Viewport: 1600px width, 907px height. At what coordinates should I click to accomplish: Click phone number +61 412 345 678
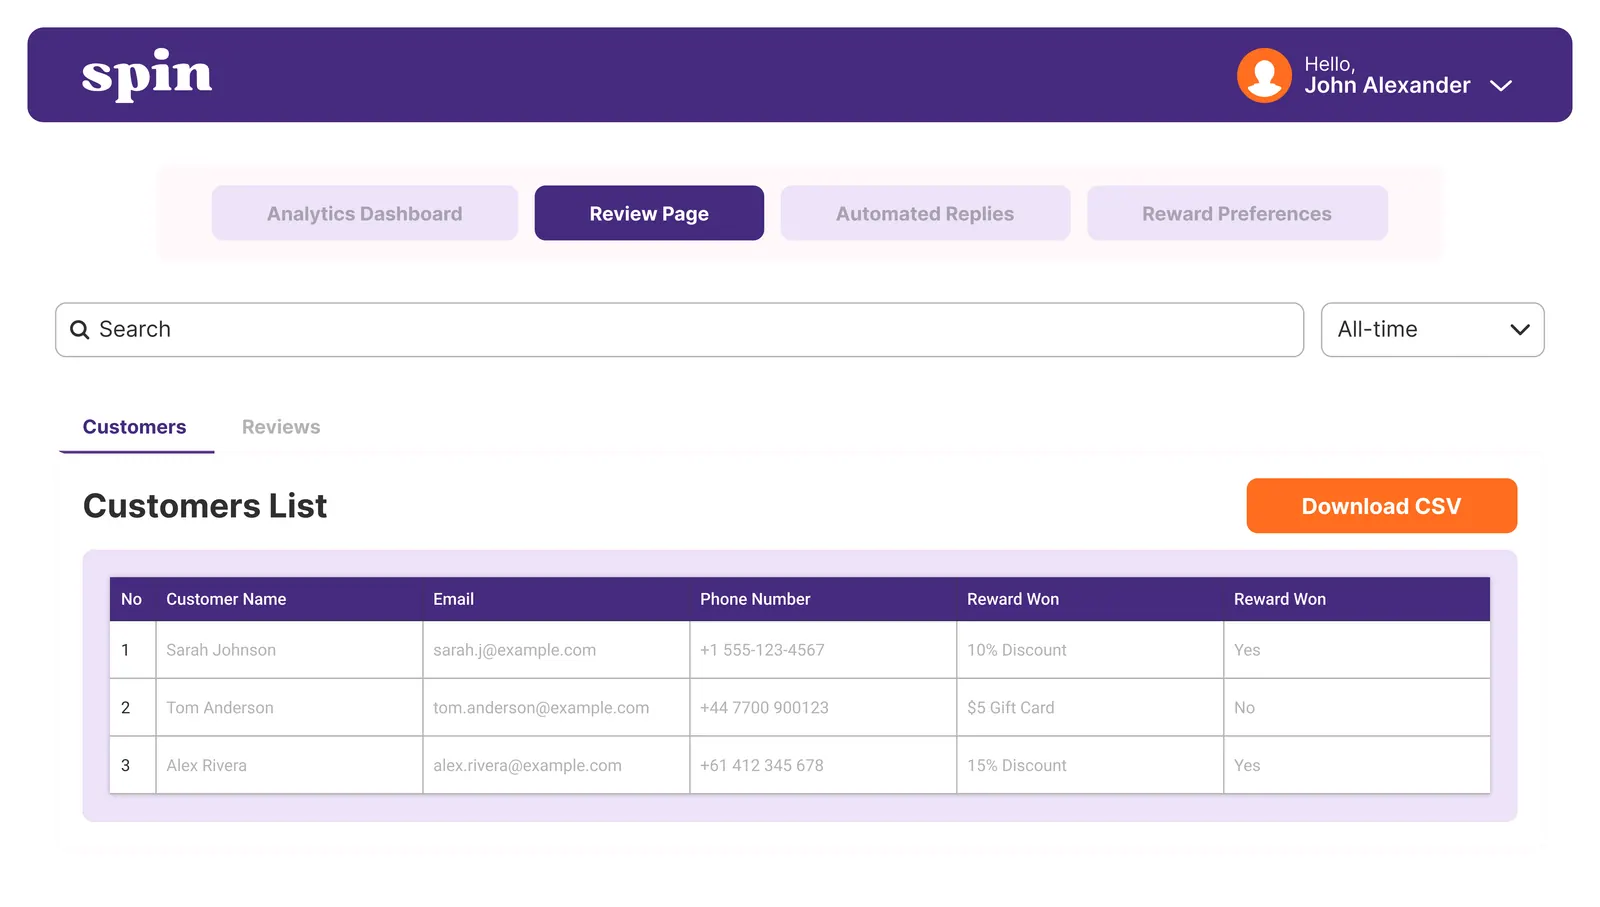(x=762, y=766)
